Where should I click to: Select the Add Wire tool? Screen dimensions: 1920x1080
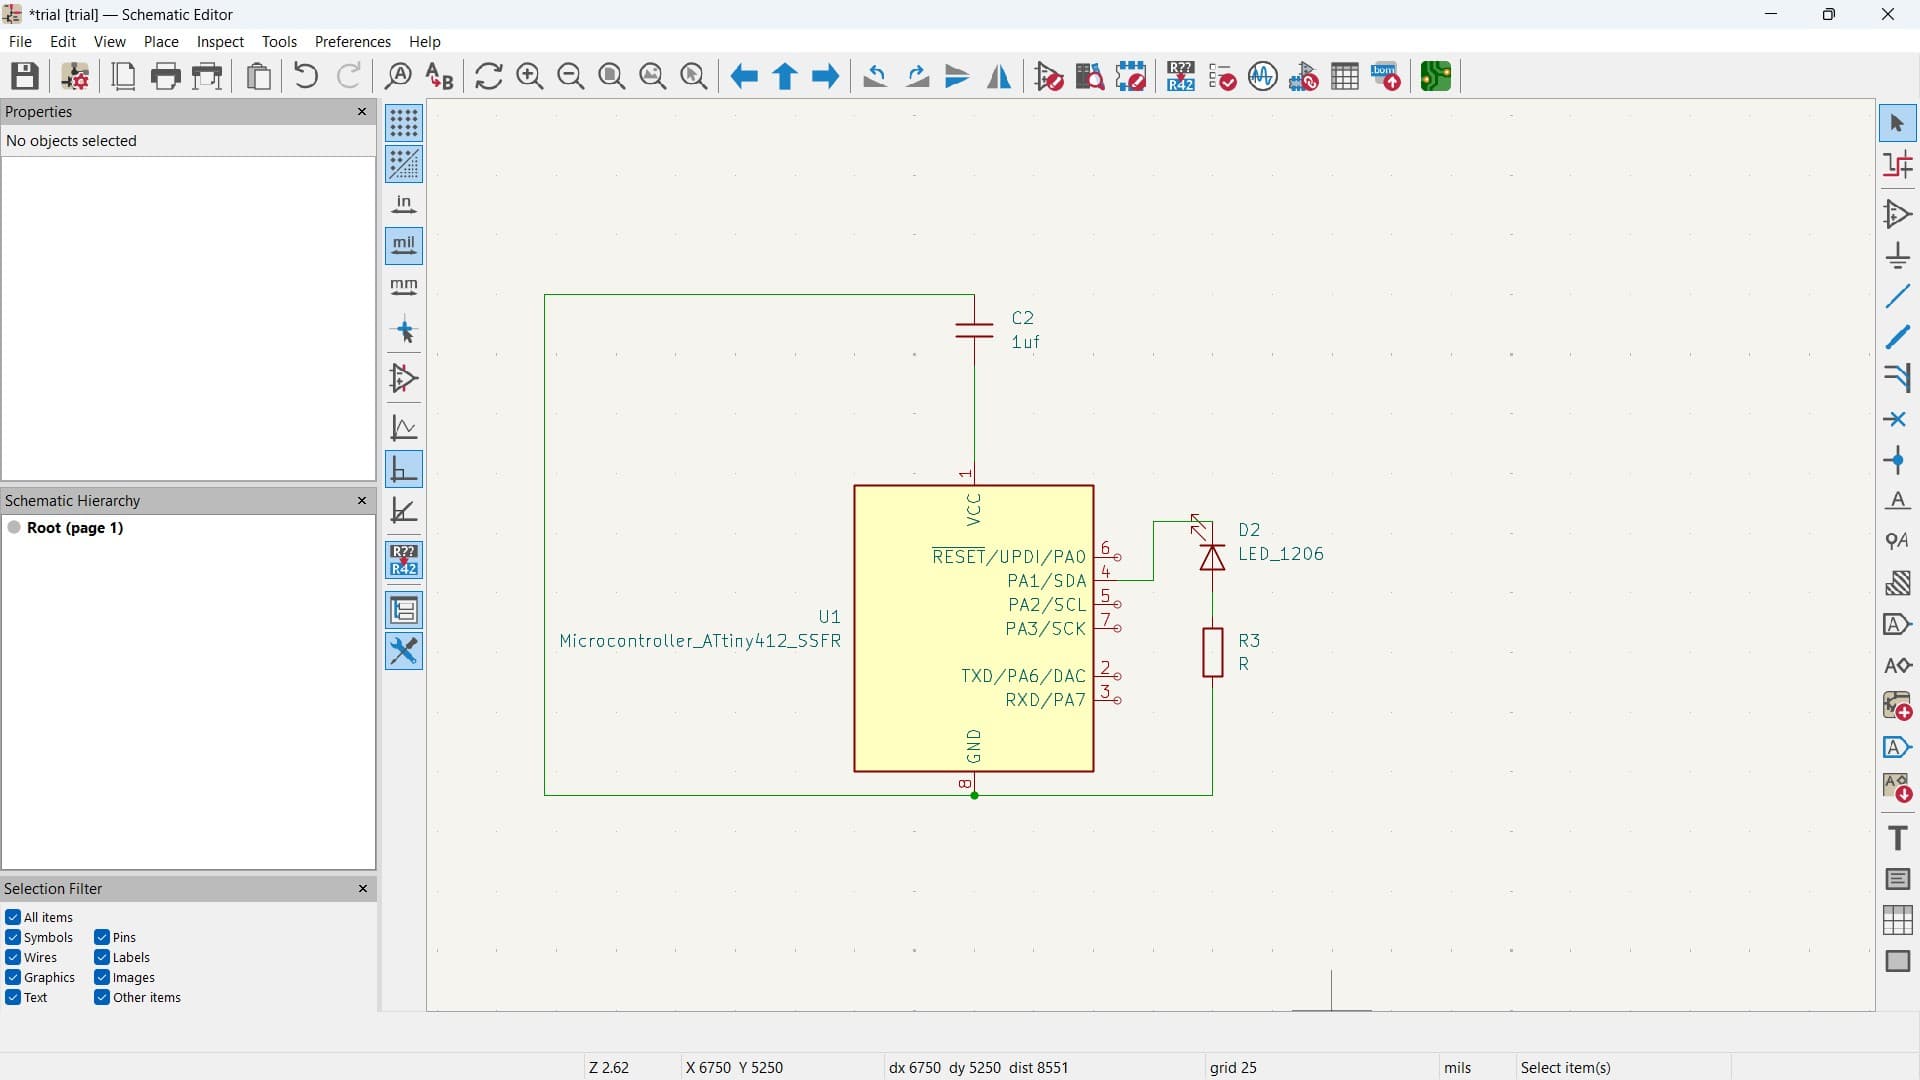[x=1897, y=296]
